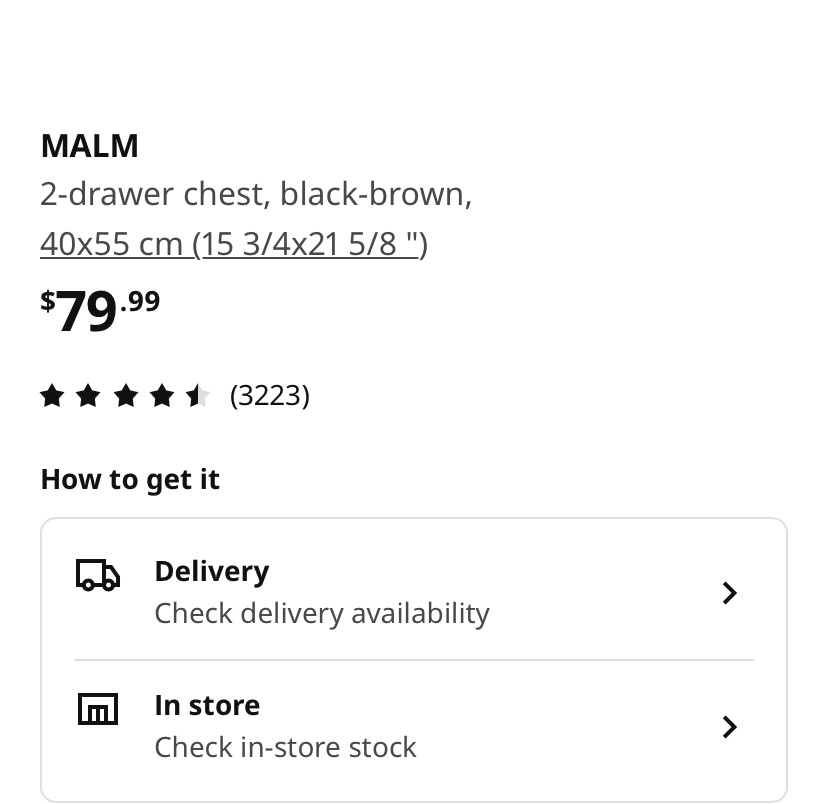
Task: Click the first rating star
Action: click(x=52, y=397)
